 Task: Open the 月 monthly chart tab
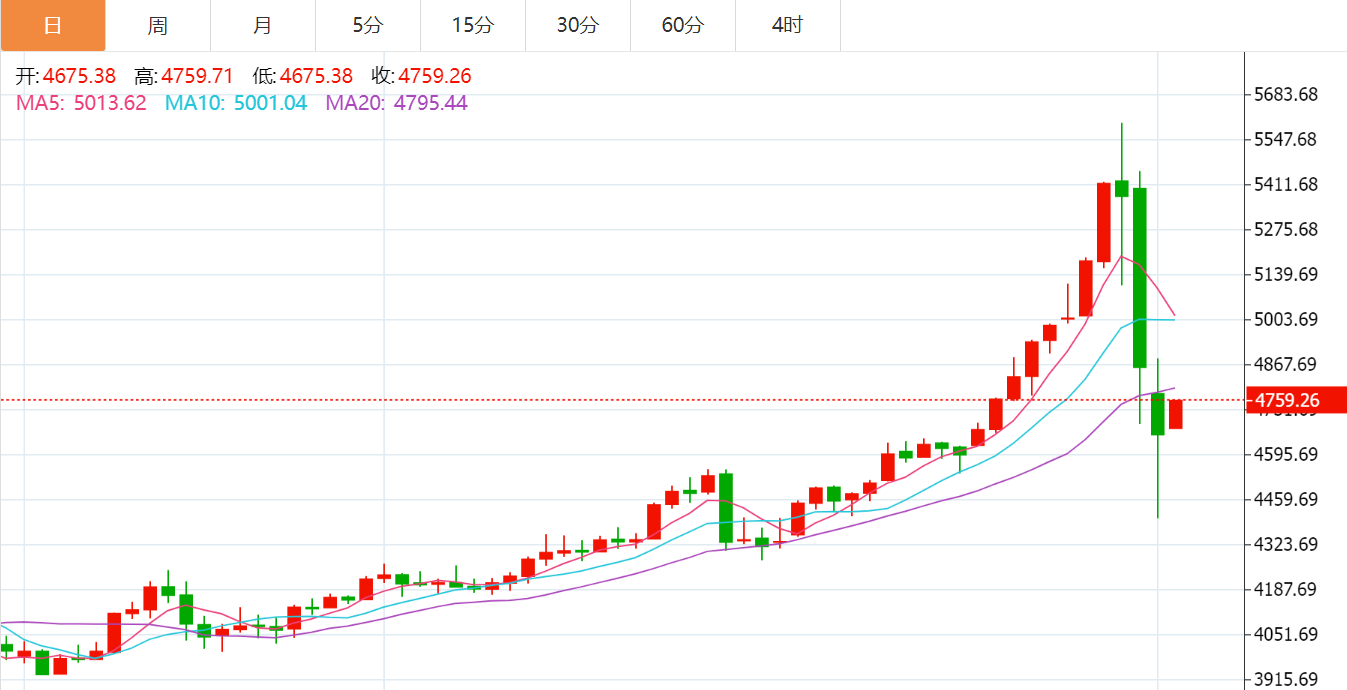(x=263, y=26)
